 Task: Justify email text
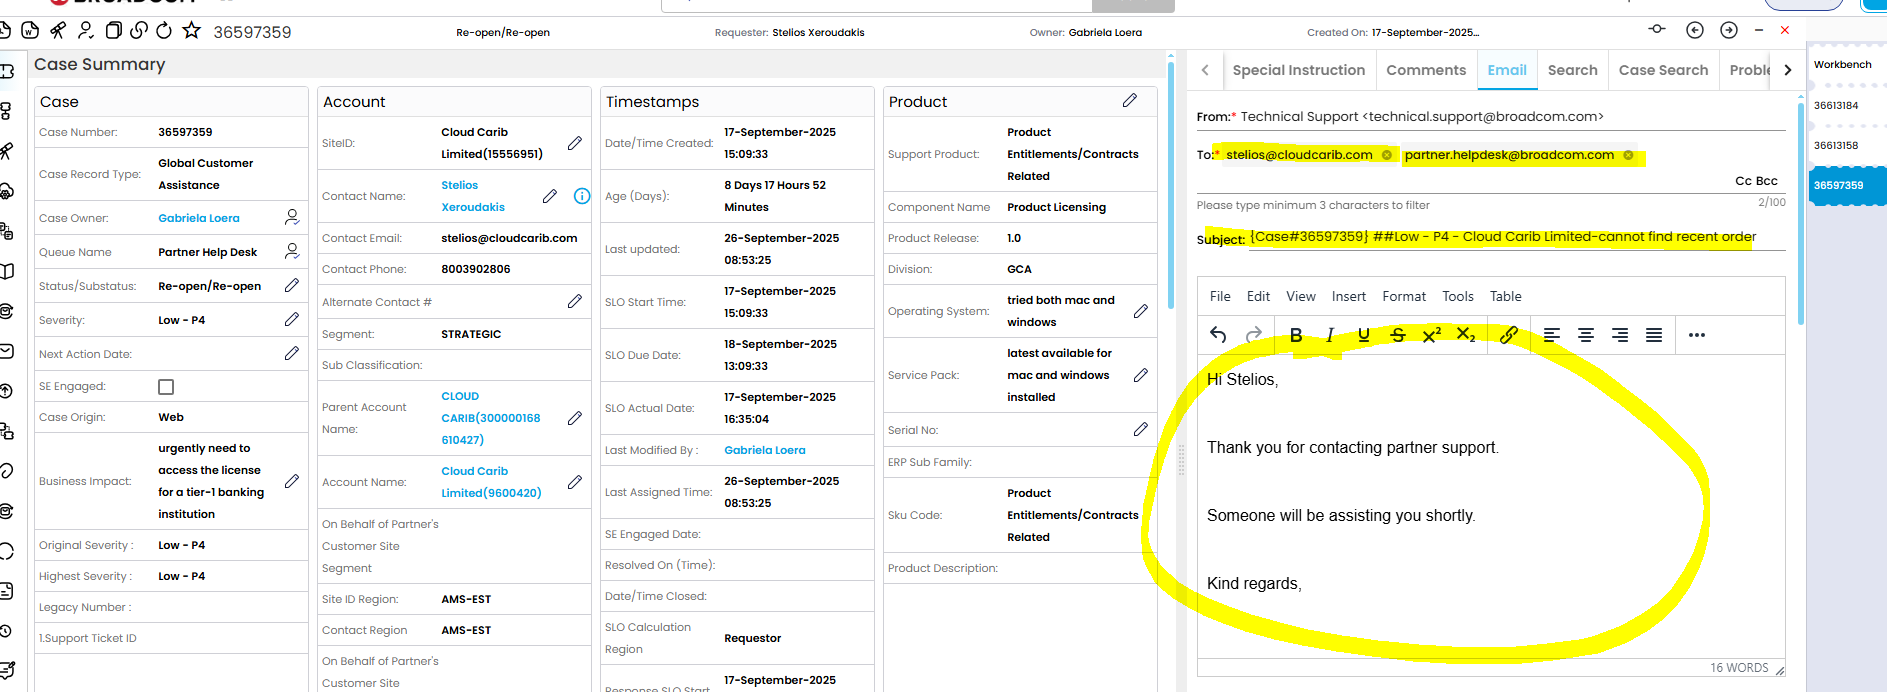(1654, 335)
